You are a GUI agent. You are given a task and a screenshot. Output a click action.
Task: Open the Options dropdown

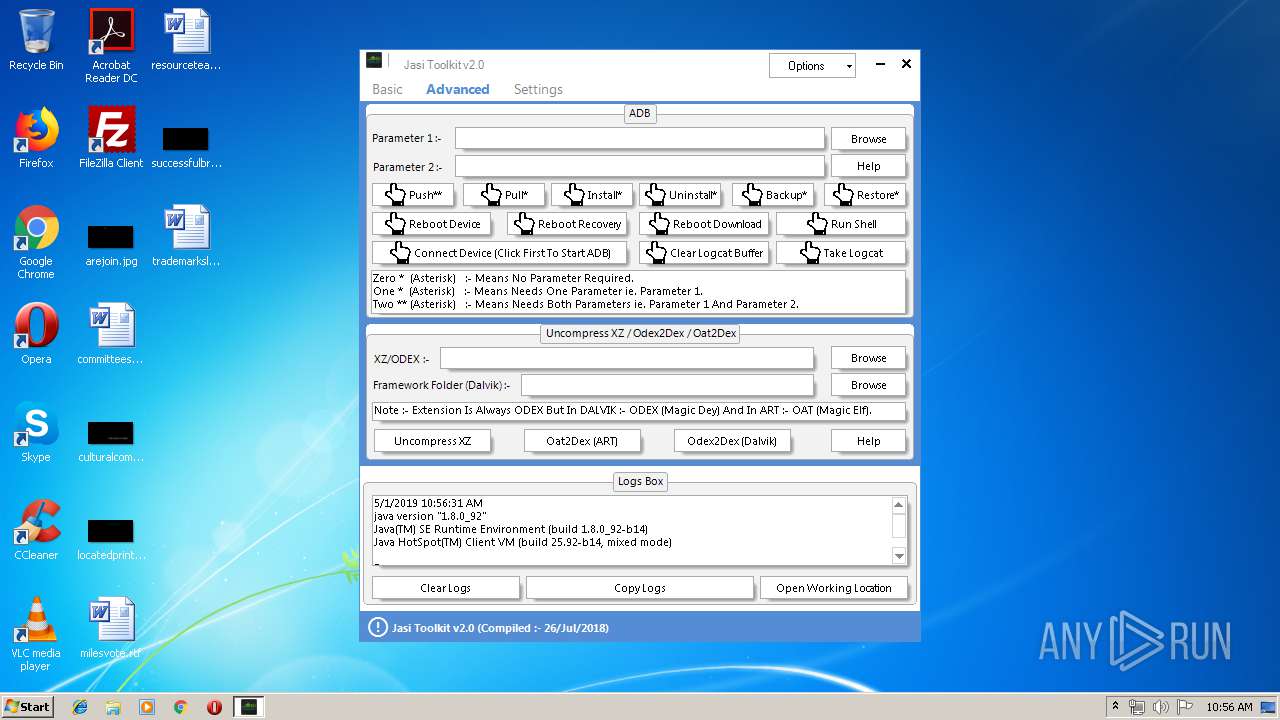coord(812,66)
